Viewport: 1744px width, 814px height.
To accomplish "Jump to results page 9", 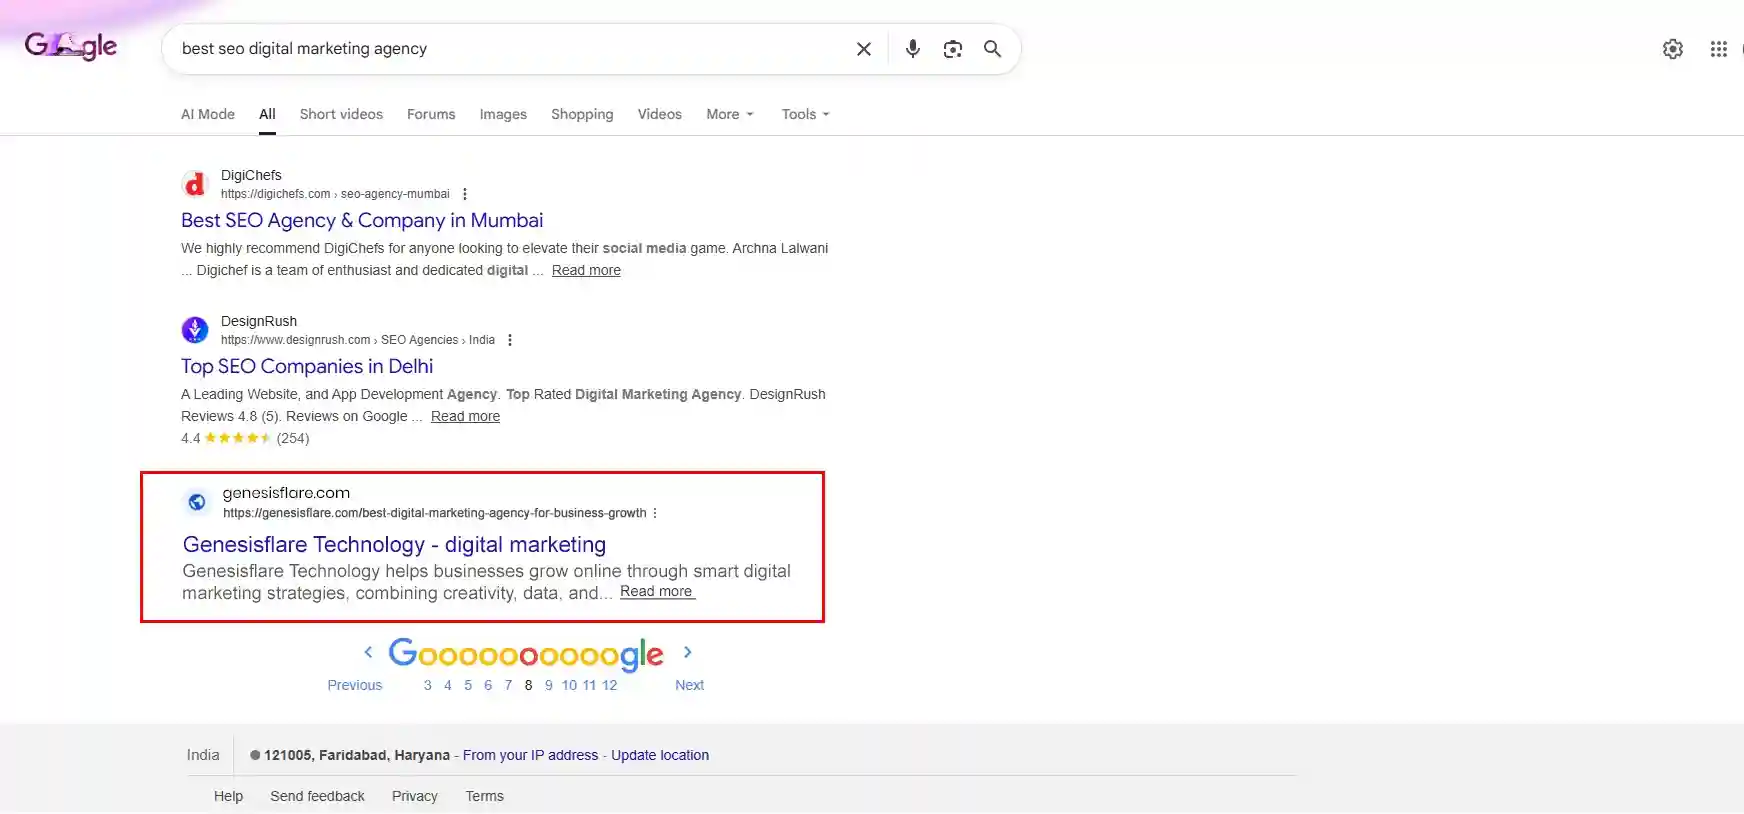I will coord(549,685).
